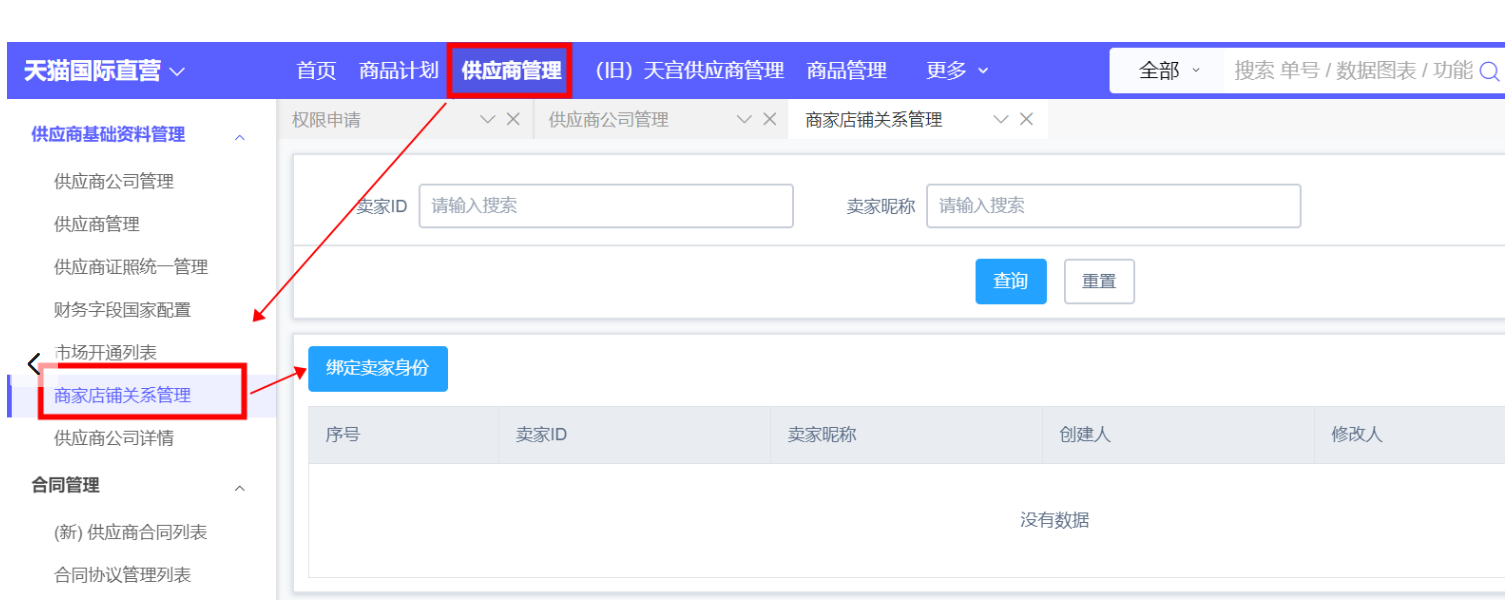1505x600 pixels.
Task: Switch to the 商家店铺关系管理 tab
Action: [874, 119]
